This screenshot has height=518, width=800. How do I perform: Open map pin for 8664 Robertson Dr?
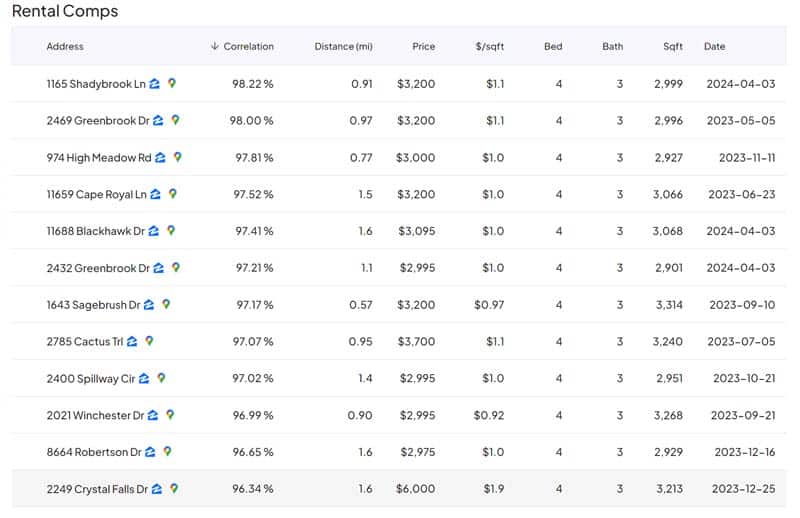pyautogui.click(x=167, y=452)
